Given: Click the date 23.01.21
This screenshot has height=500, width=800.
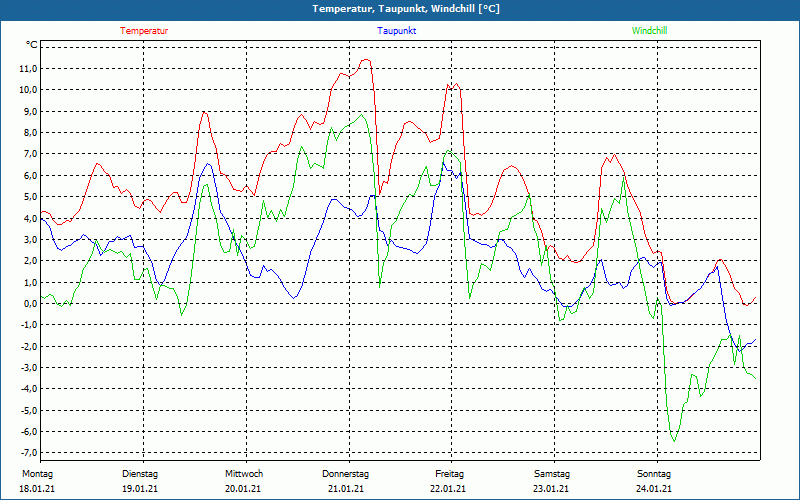Looking at the screenshot, I should [x=551, y=489].
